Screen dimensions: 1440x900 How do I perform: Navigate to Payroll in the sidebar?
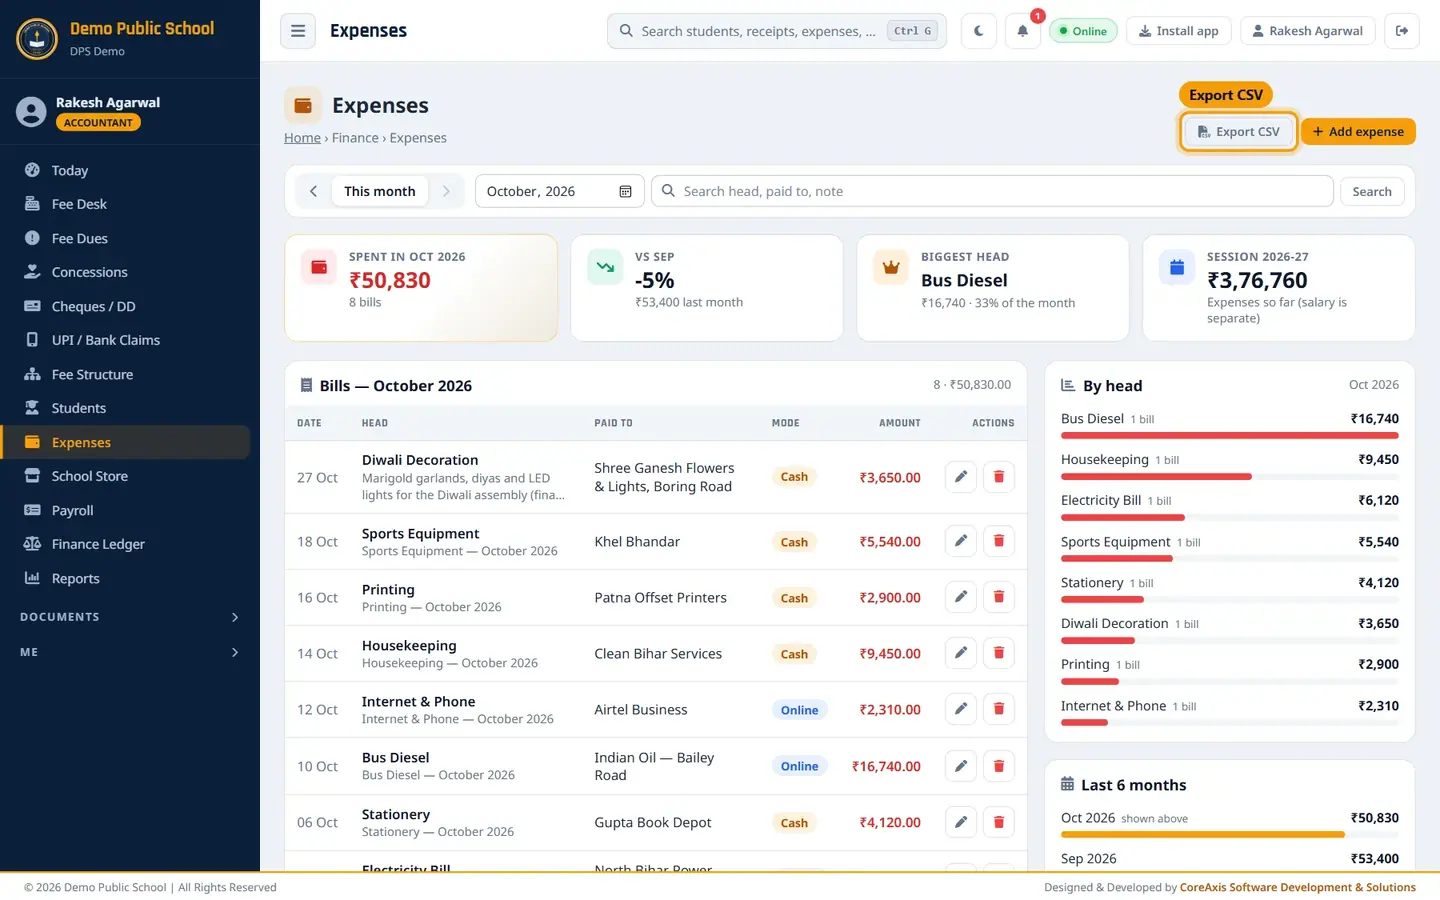click(126, 510)
